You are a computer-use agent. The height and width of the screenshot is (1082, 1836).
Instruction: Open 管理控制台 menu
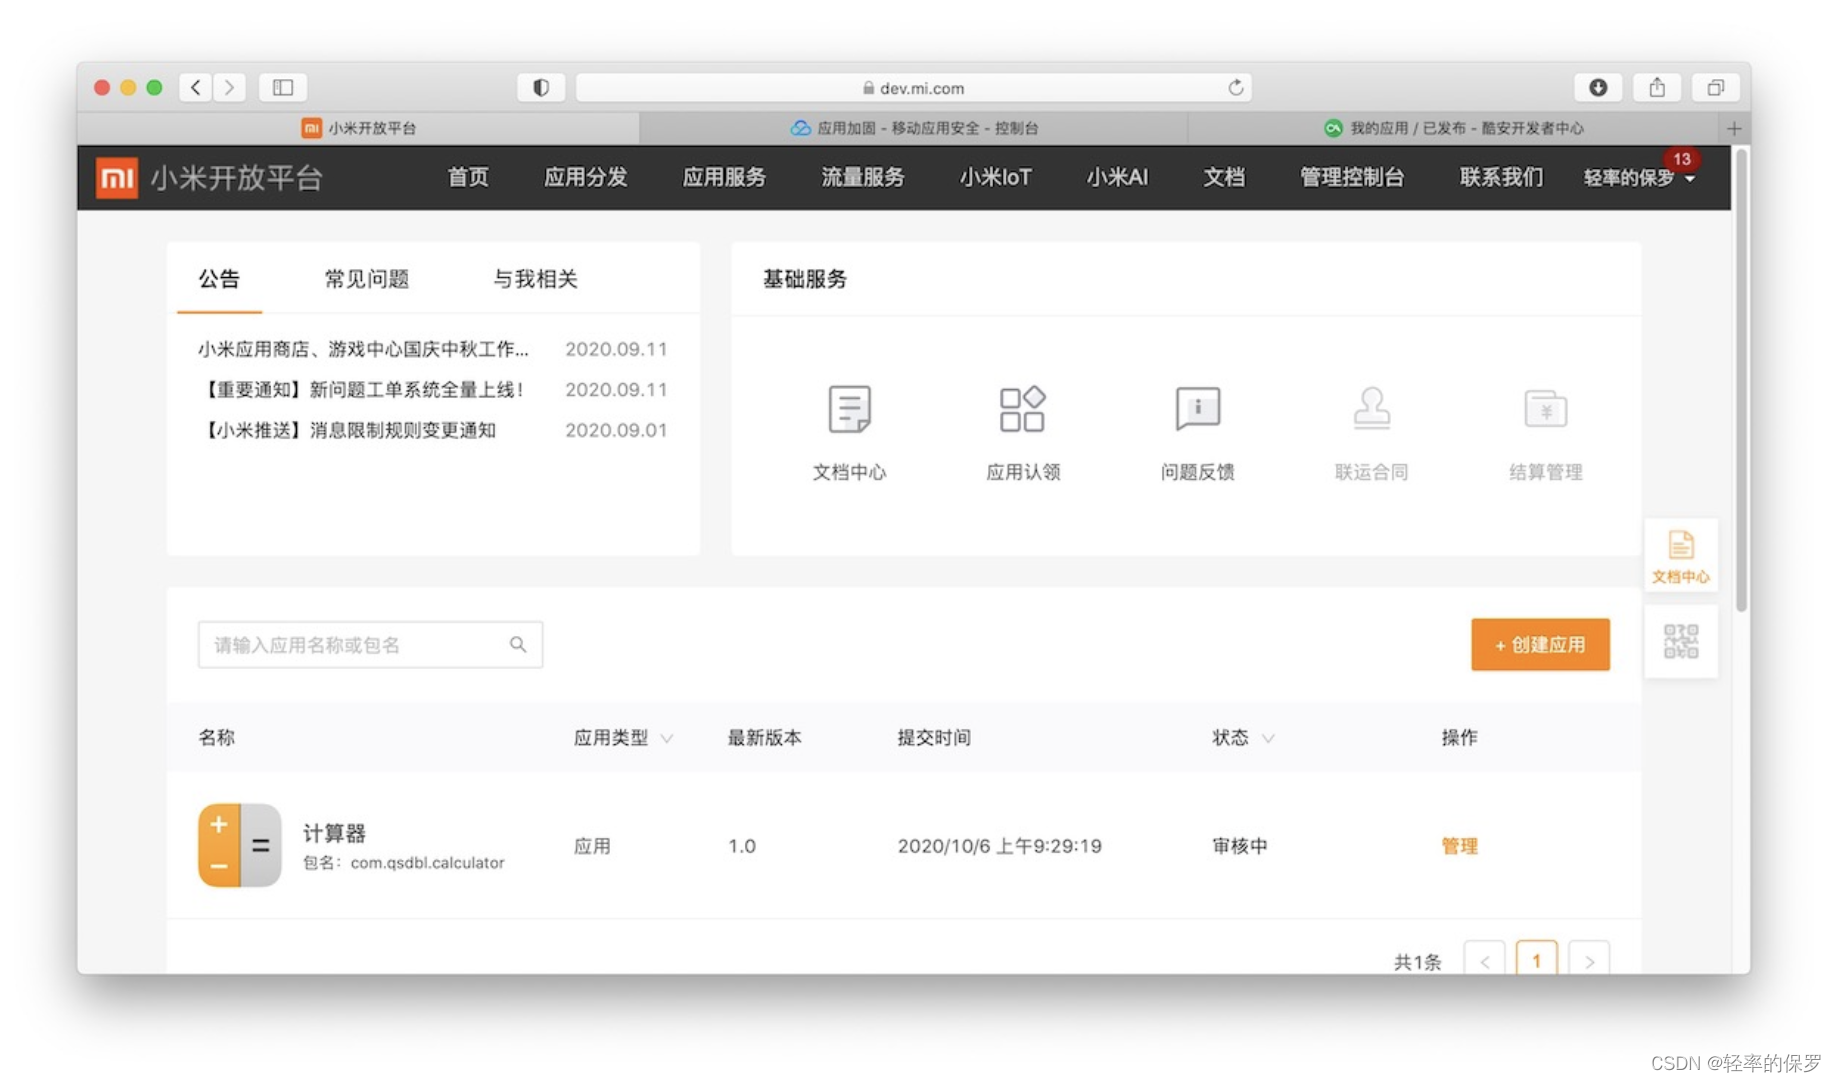(1352, 178)
